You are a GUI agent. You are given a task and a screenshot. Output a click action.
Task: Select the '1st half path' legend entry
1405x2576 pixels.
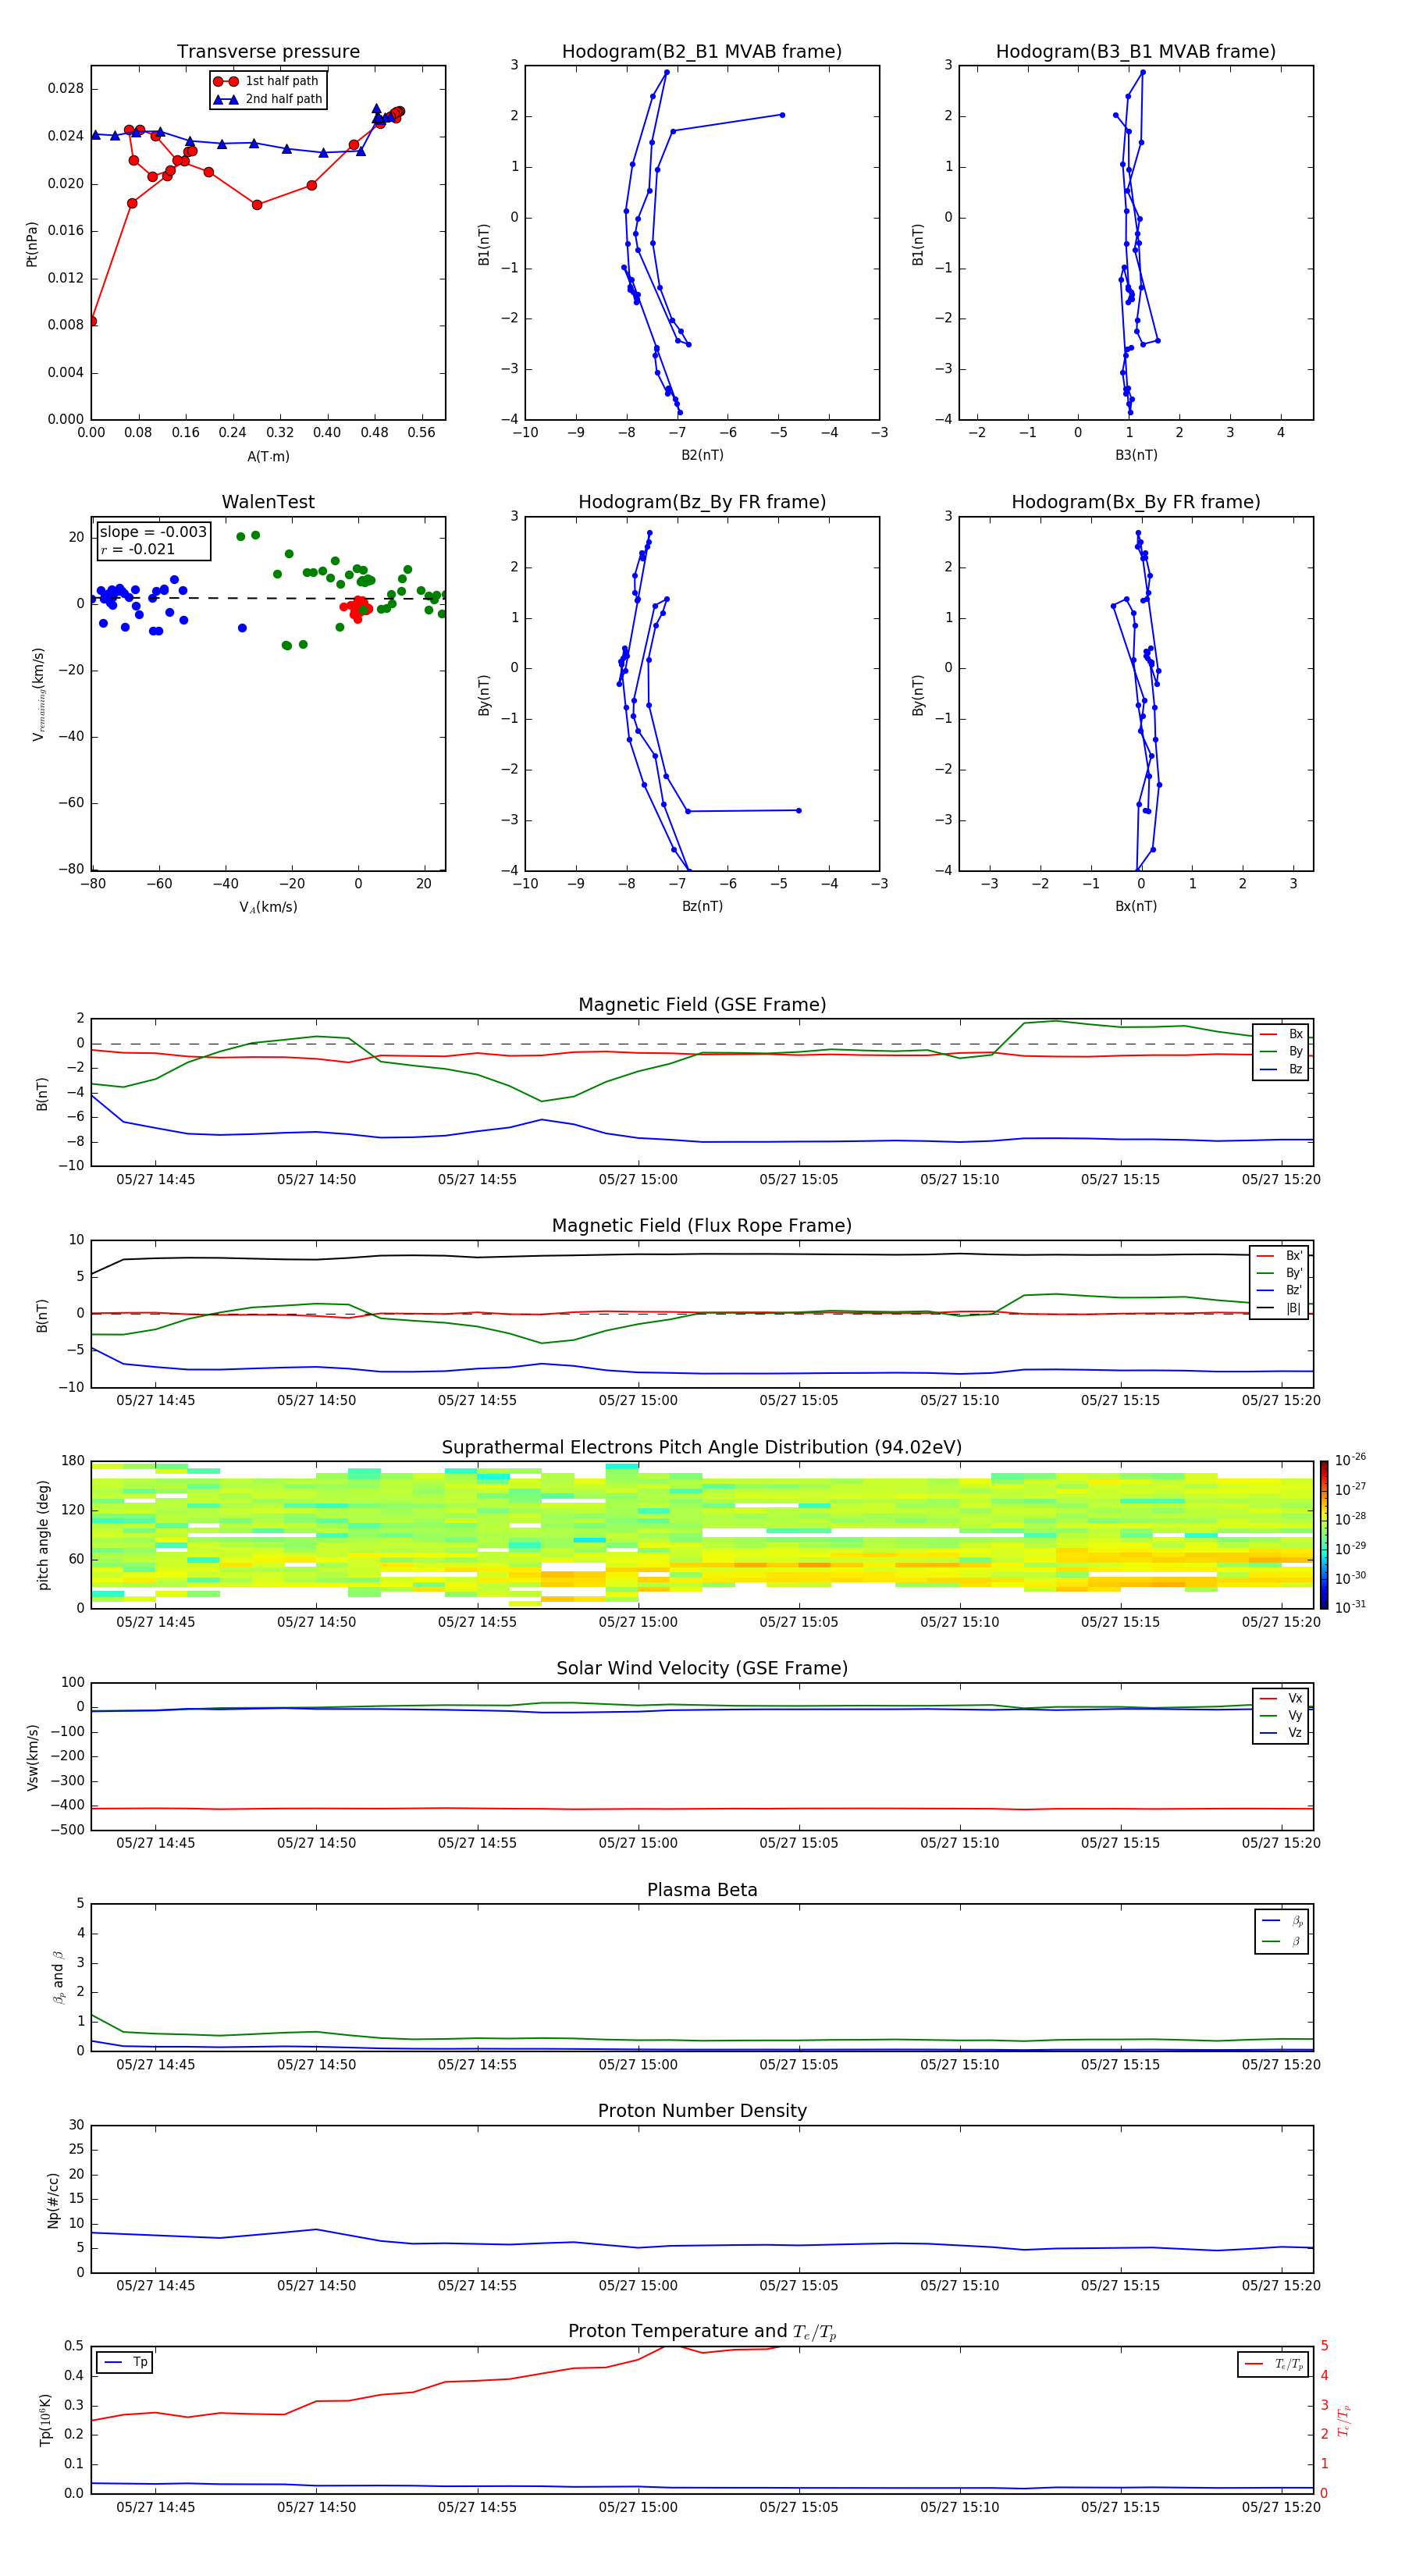pos(267,81)
